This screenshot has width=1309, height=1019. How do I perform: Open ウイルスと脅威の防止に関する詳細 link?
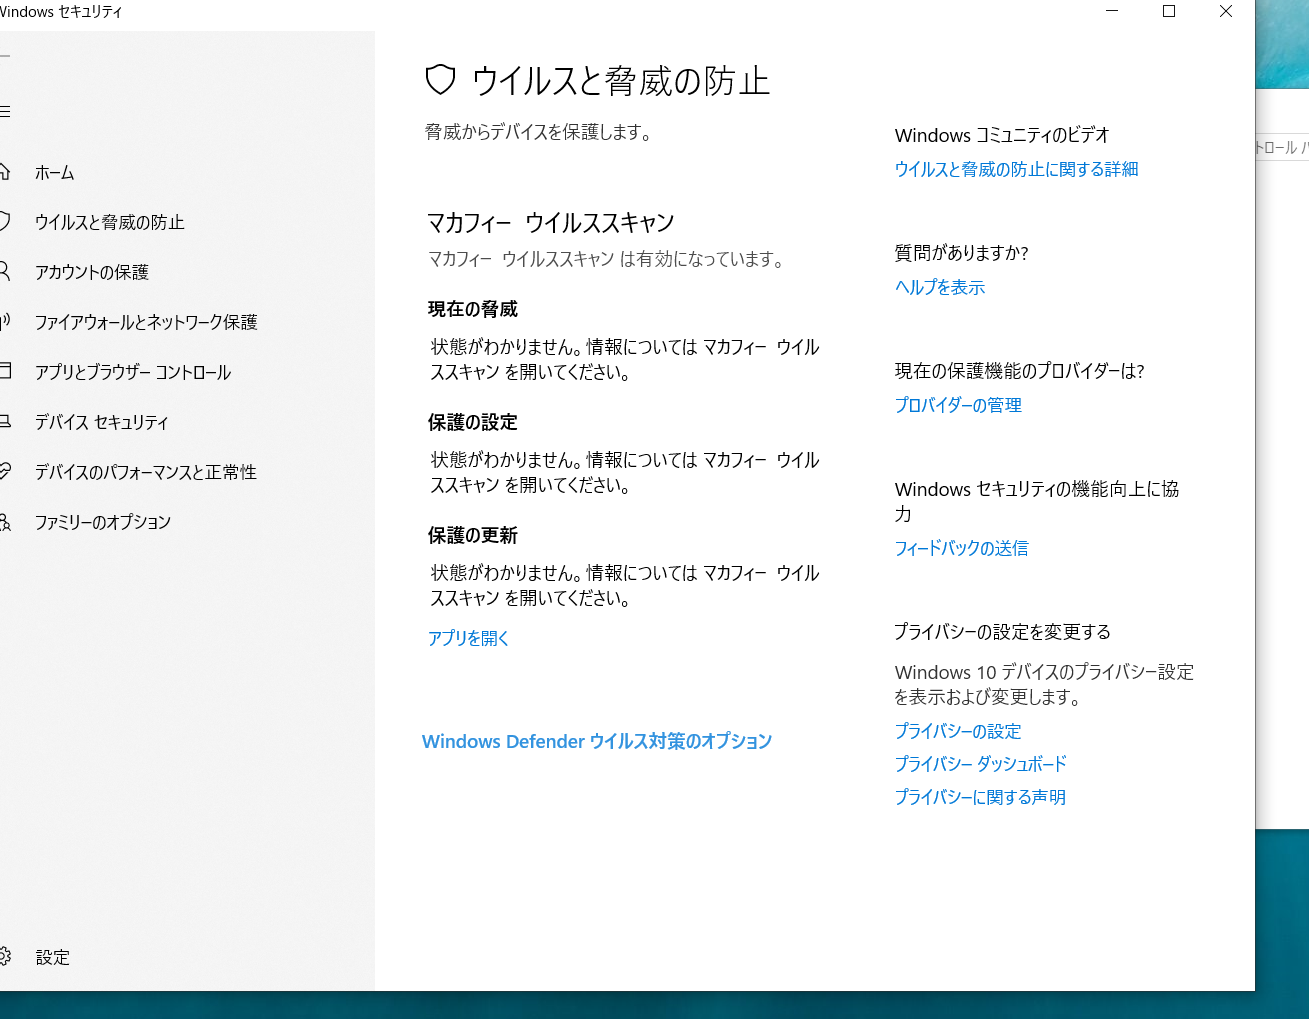click(x=1016, y=169)
